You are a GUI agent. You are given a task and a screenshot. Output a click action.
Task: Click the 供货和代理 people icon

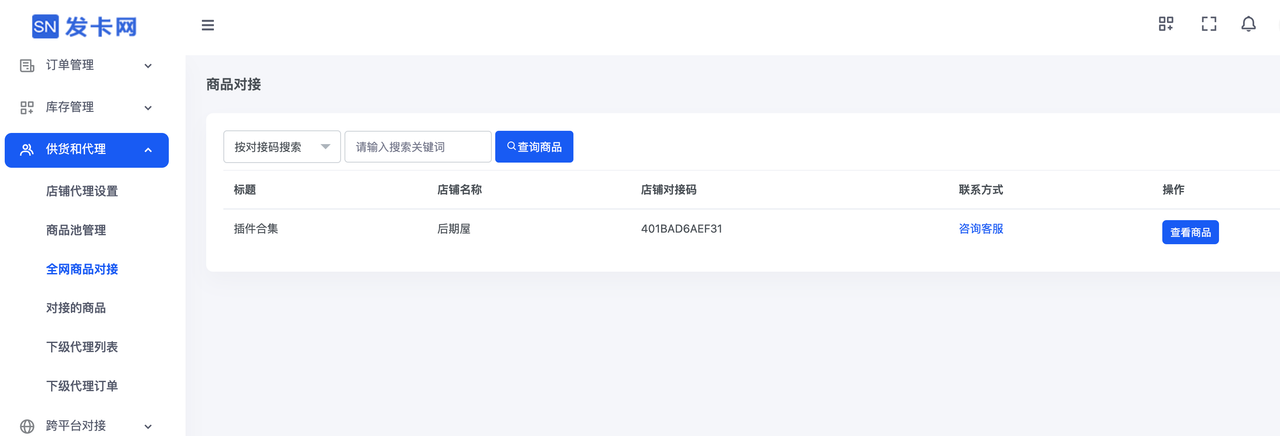coord(27,149)
